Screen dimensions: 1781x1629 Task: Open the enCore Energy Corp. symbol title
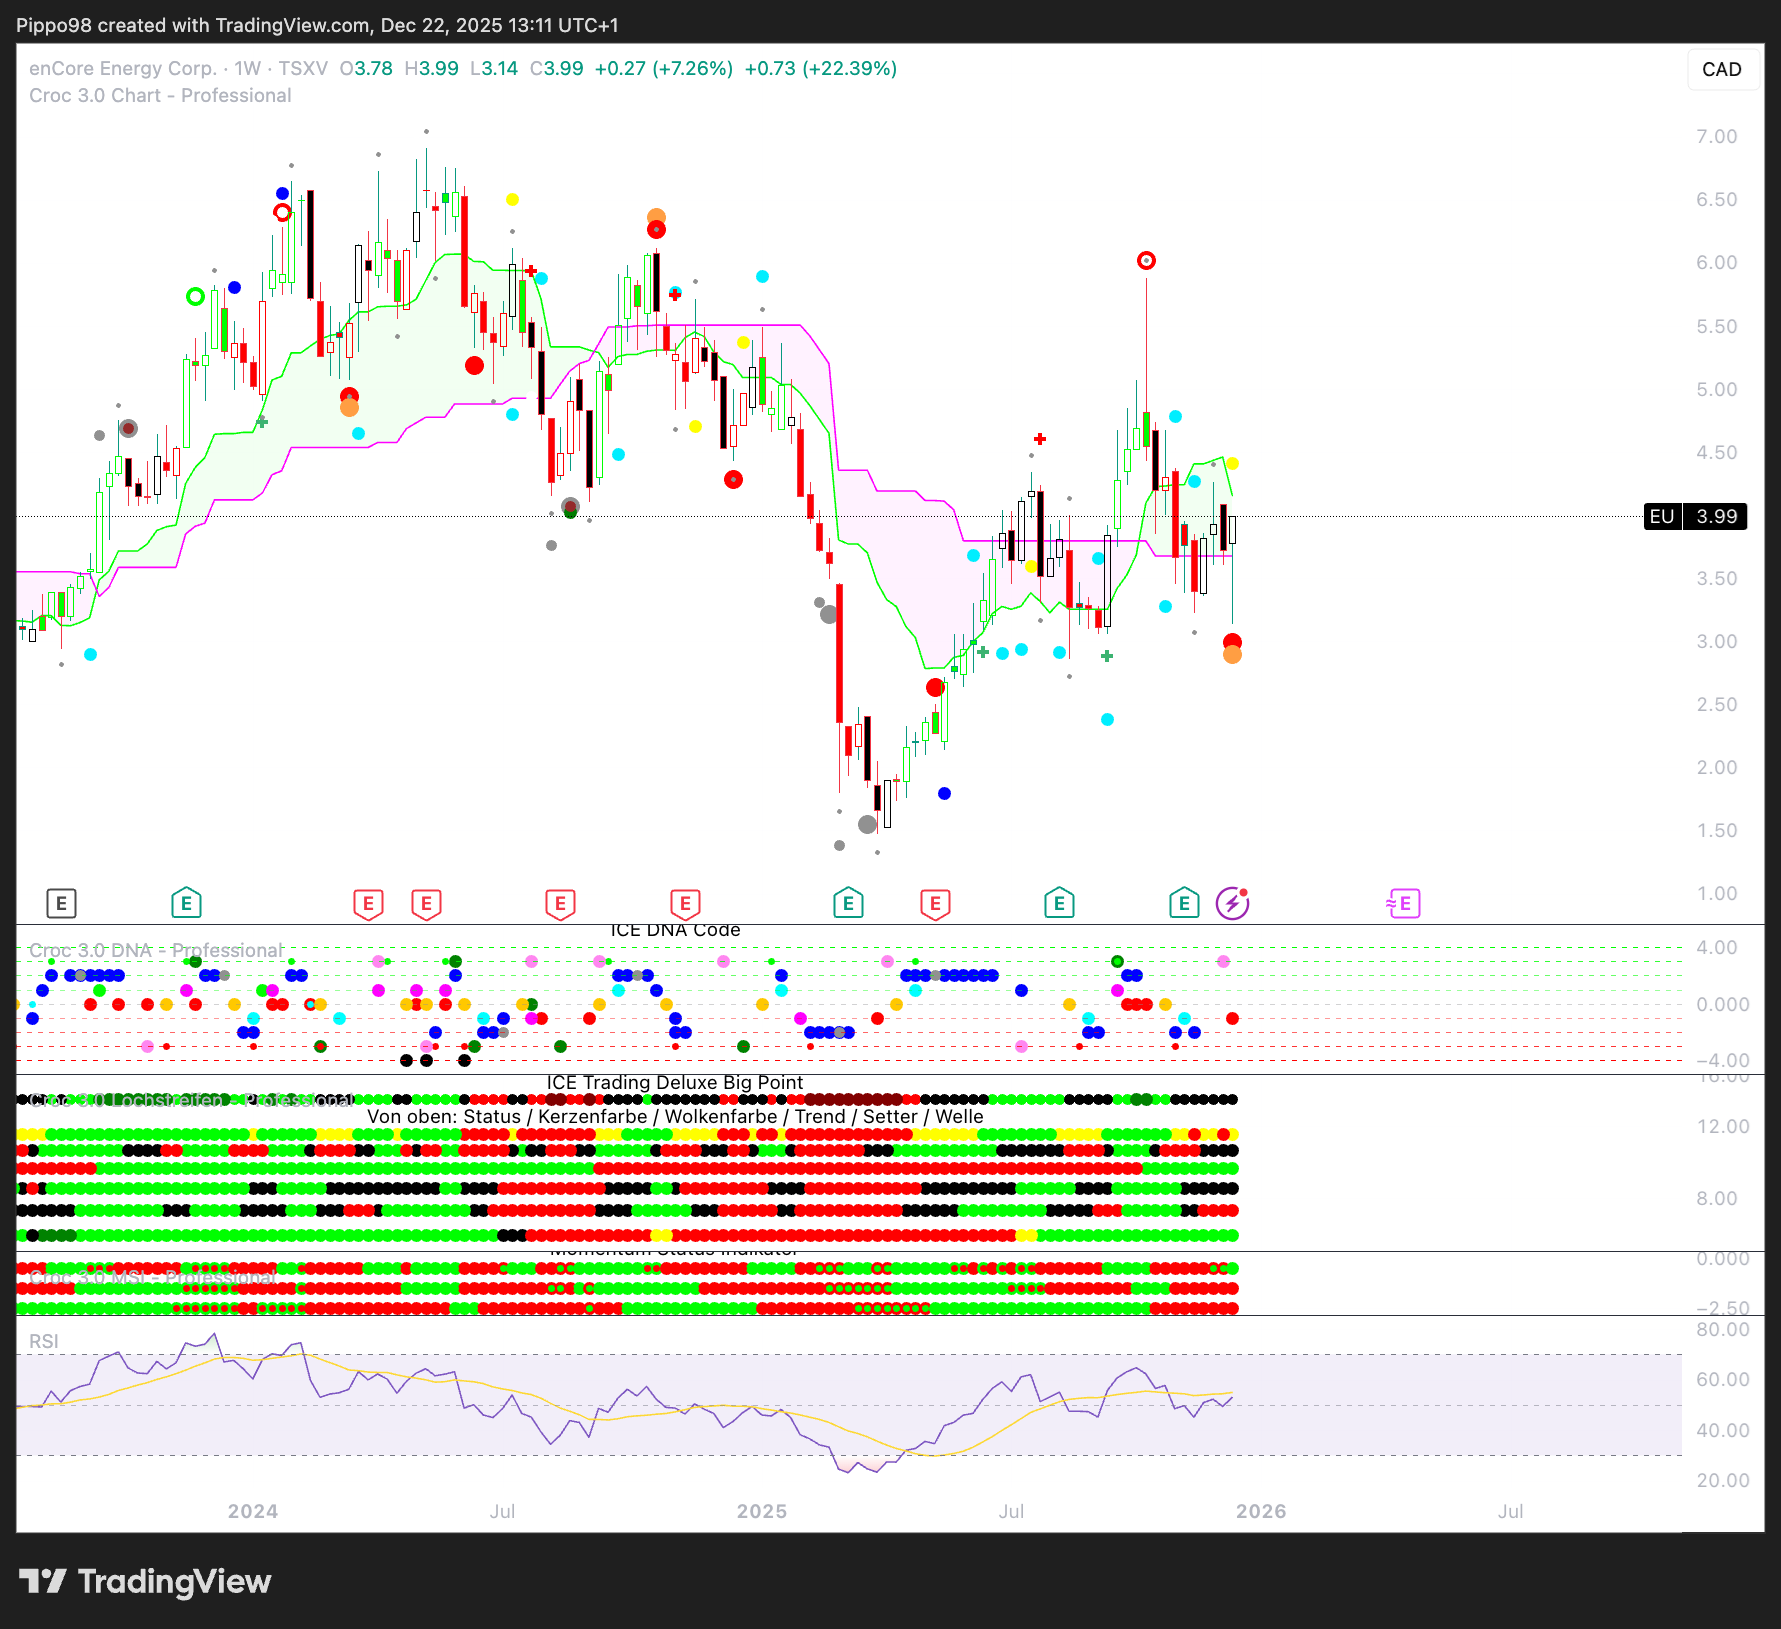(122, 68)
